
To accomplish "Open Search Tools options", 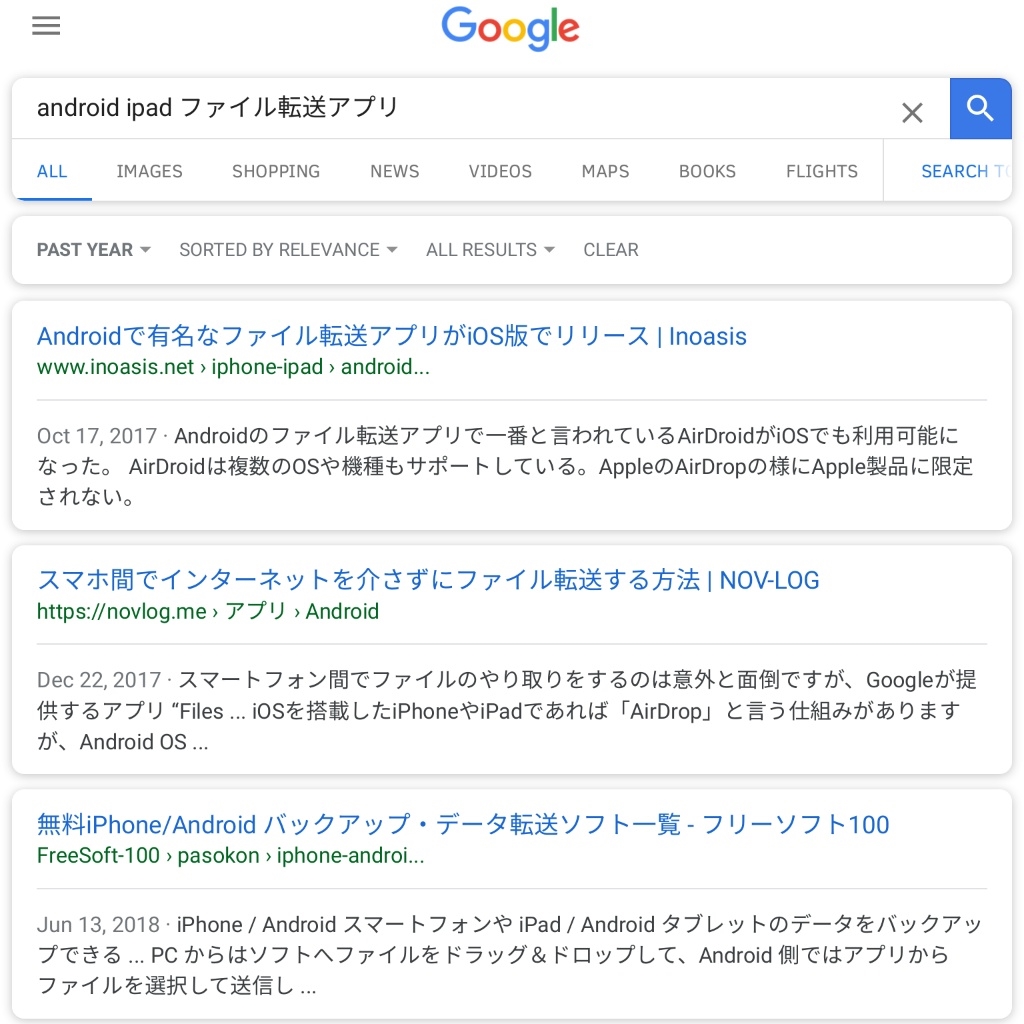I will point(965,171).
